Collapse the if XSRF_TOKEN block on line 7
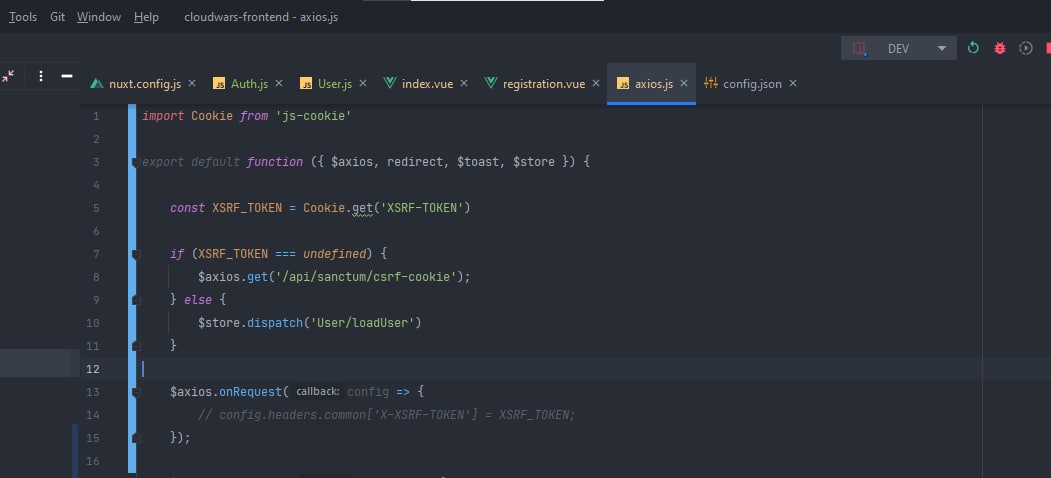Image resolution: width=1051 pixels, height=478 pixels. (x=136, y=254)
